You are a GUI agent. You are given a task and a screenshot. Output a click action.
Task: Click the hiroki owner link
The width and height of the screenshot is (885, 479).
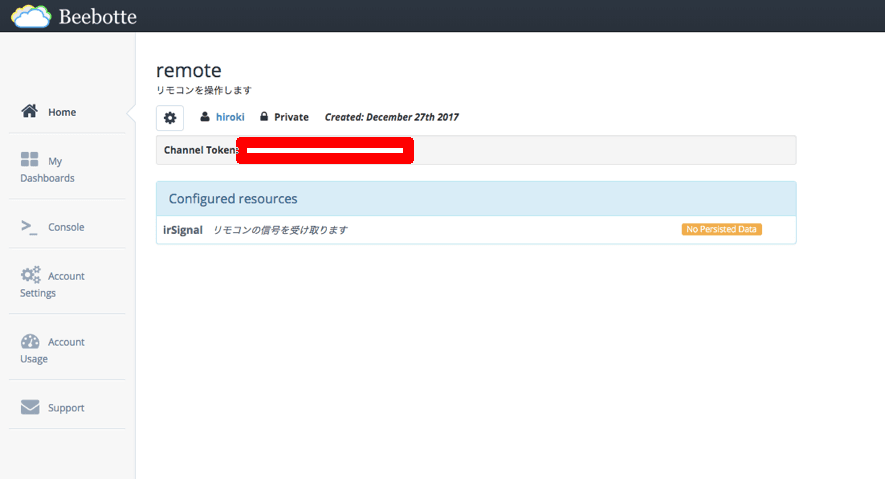click(x=230, y=117)
